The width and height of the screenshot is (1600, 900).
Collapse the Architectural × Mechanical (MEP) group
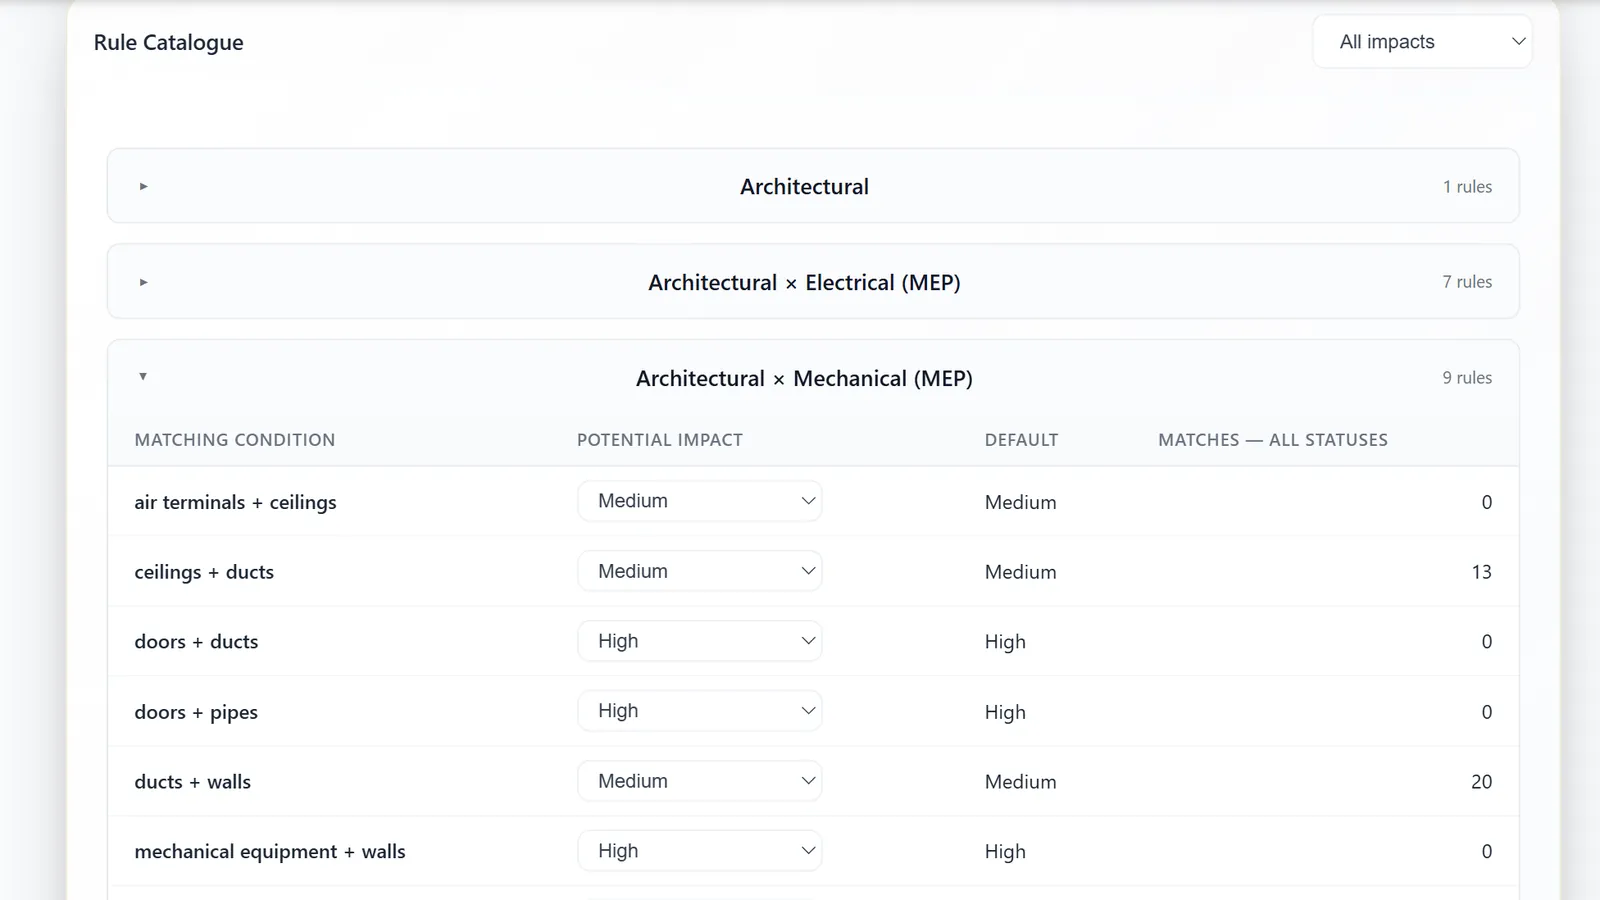(x=812, y=378)
